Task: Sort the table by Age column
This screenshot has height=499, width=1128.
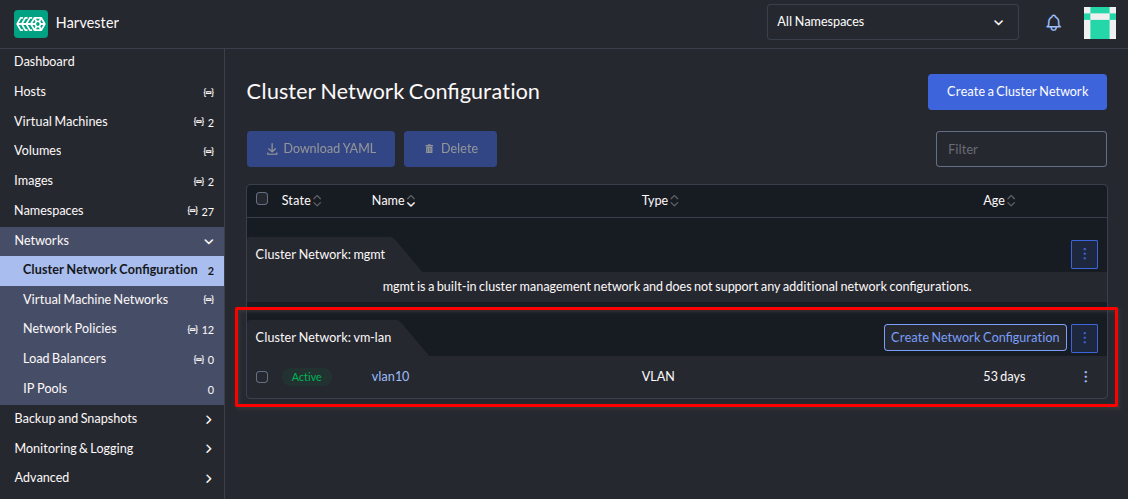Action: click(999, 201)
